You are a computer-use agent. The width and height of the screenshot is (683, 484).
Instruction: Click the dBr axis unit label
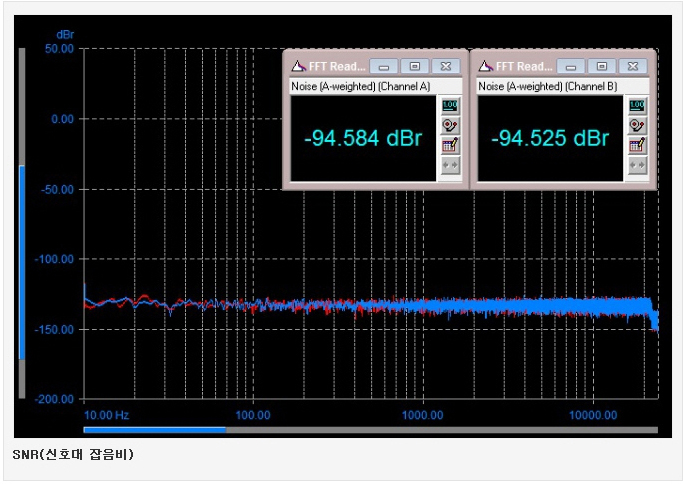[x=65, y=34]
